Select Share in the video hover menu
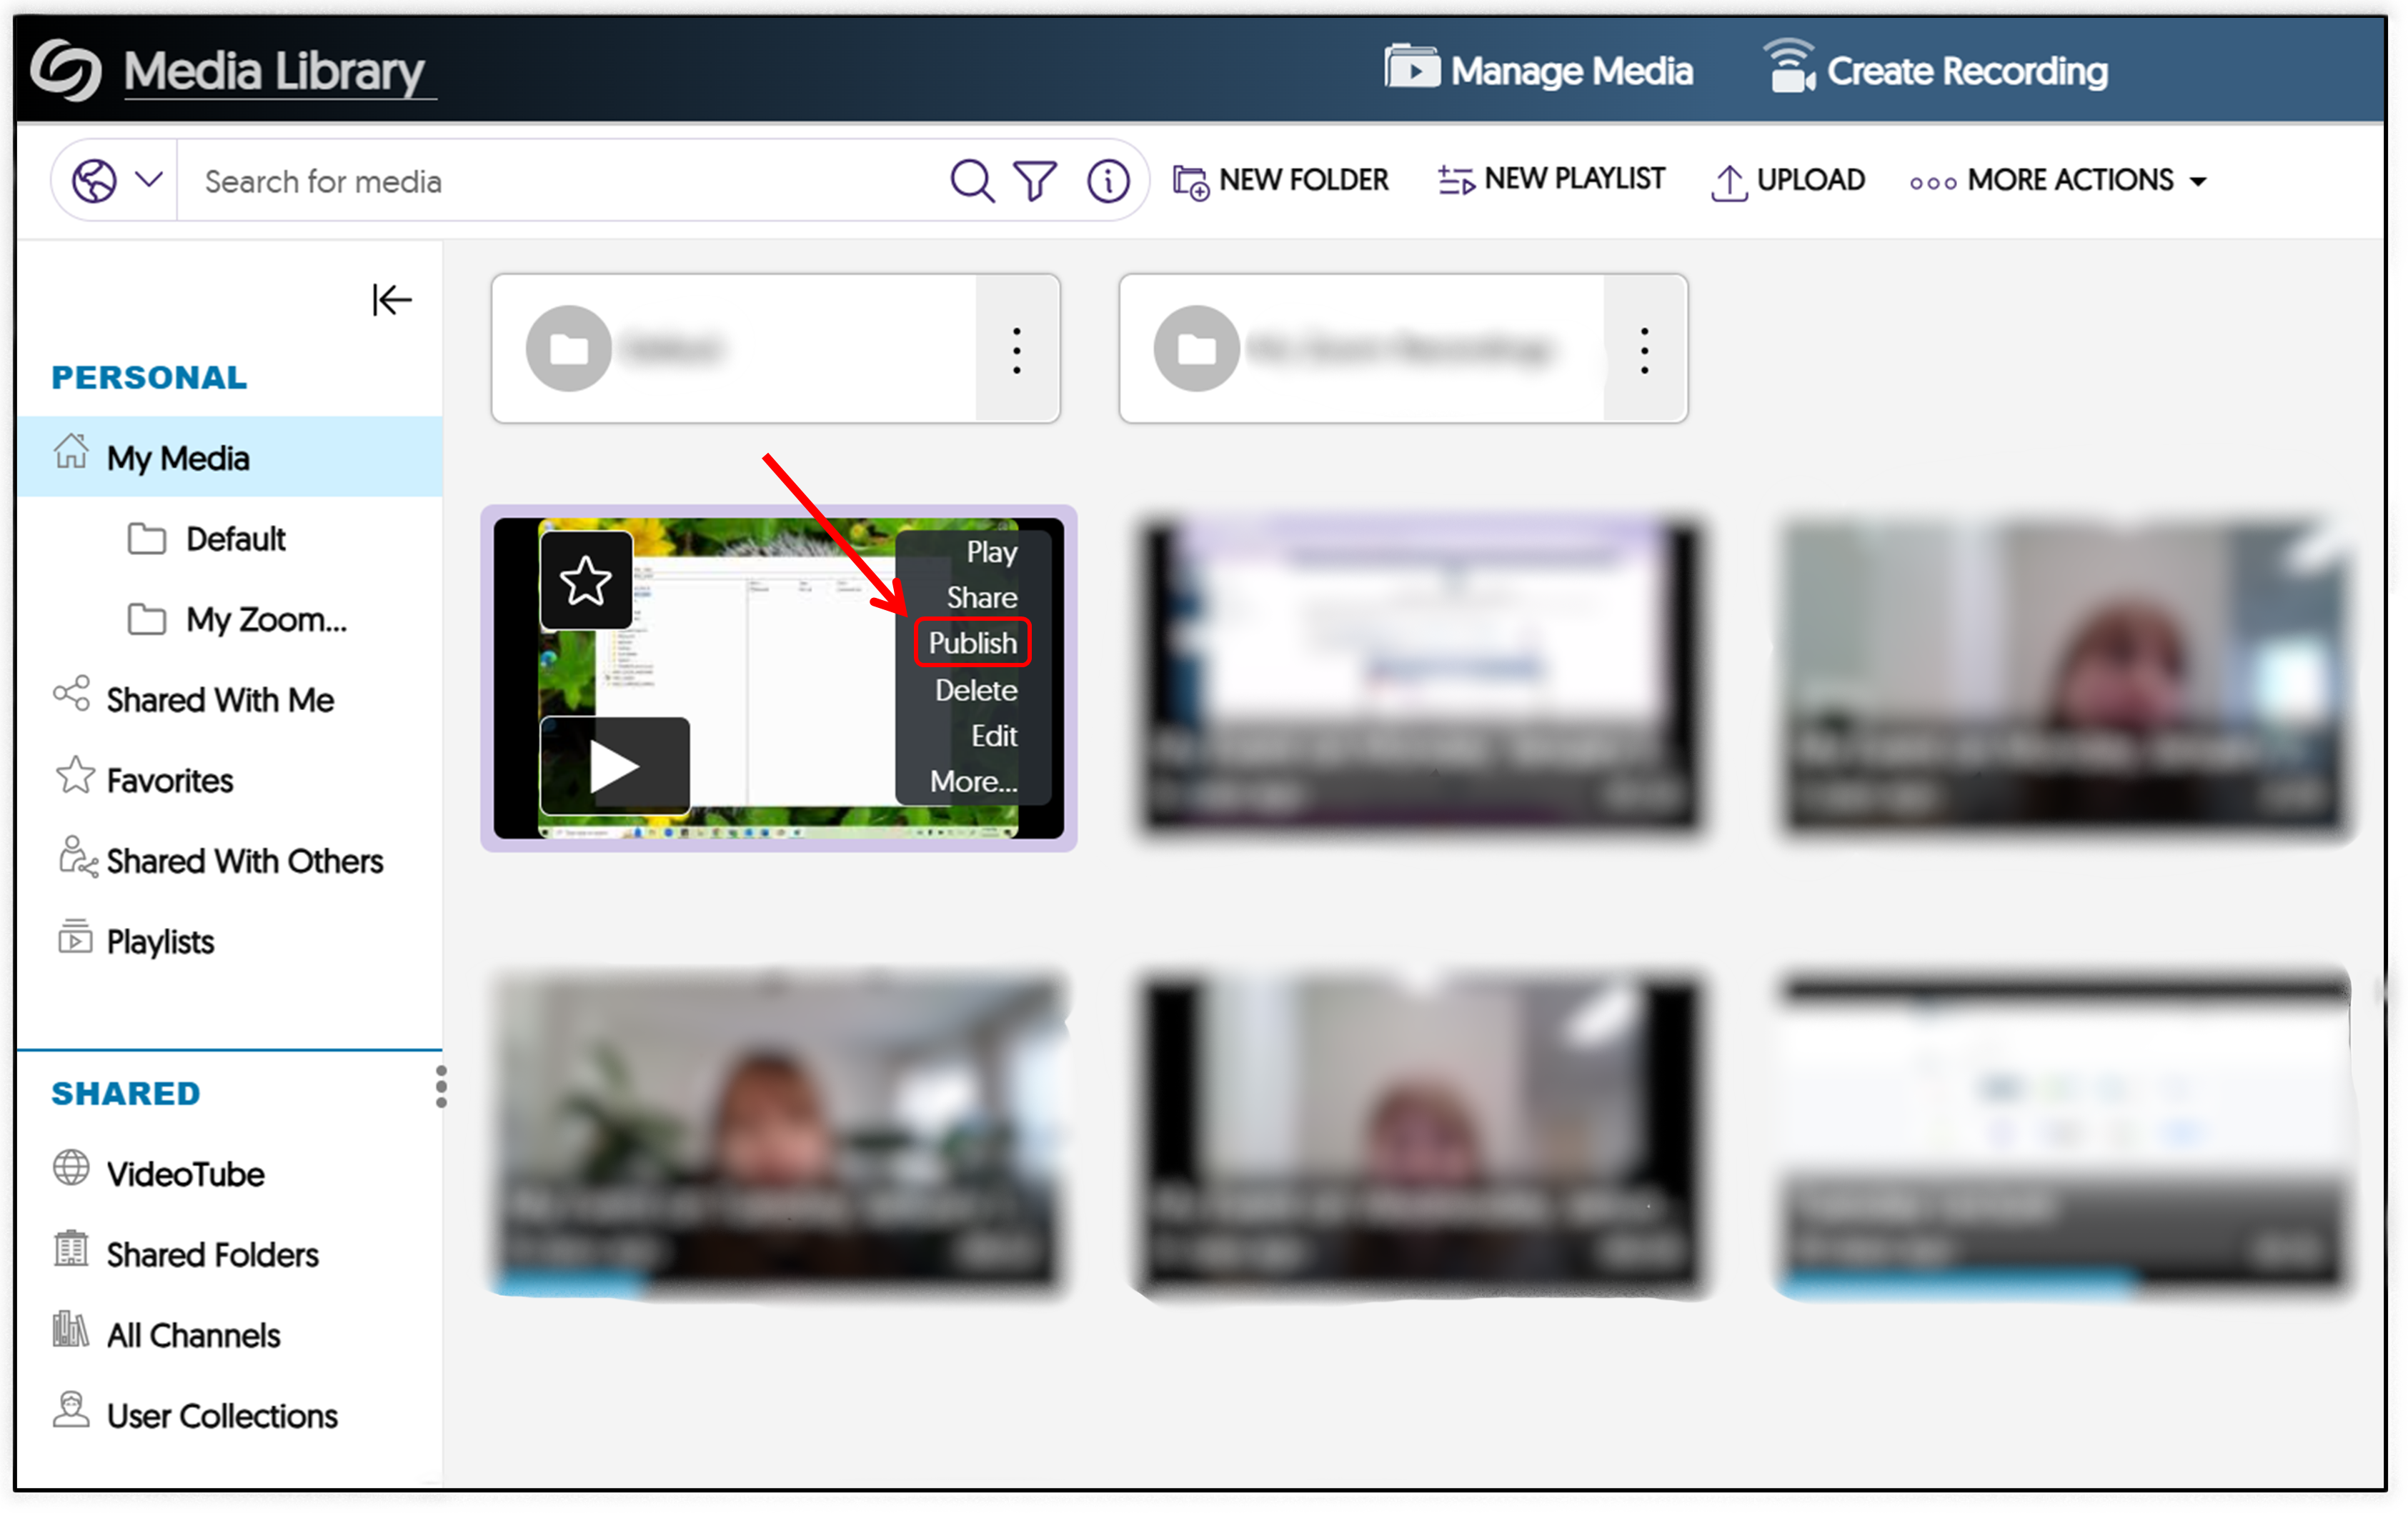Viewport: 2408px width, 1513px height. click(x=982, y=597)
